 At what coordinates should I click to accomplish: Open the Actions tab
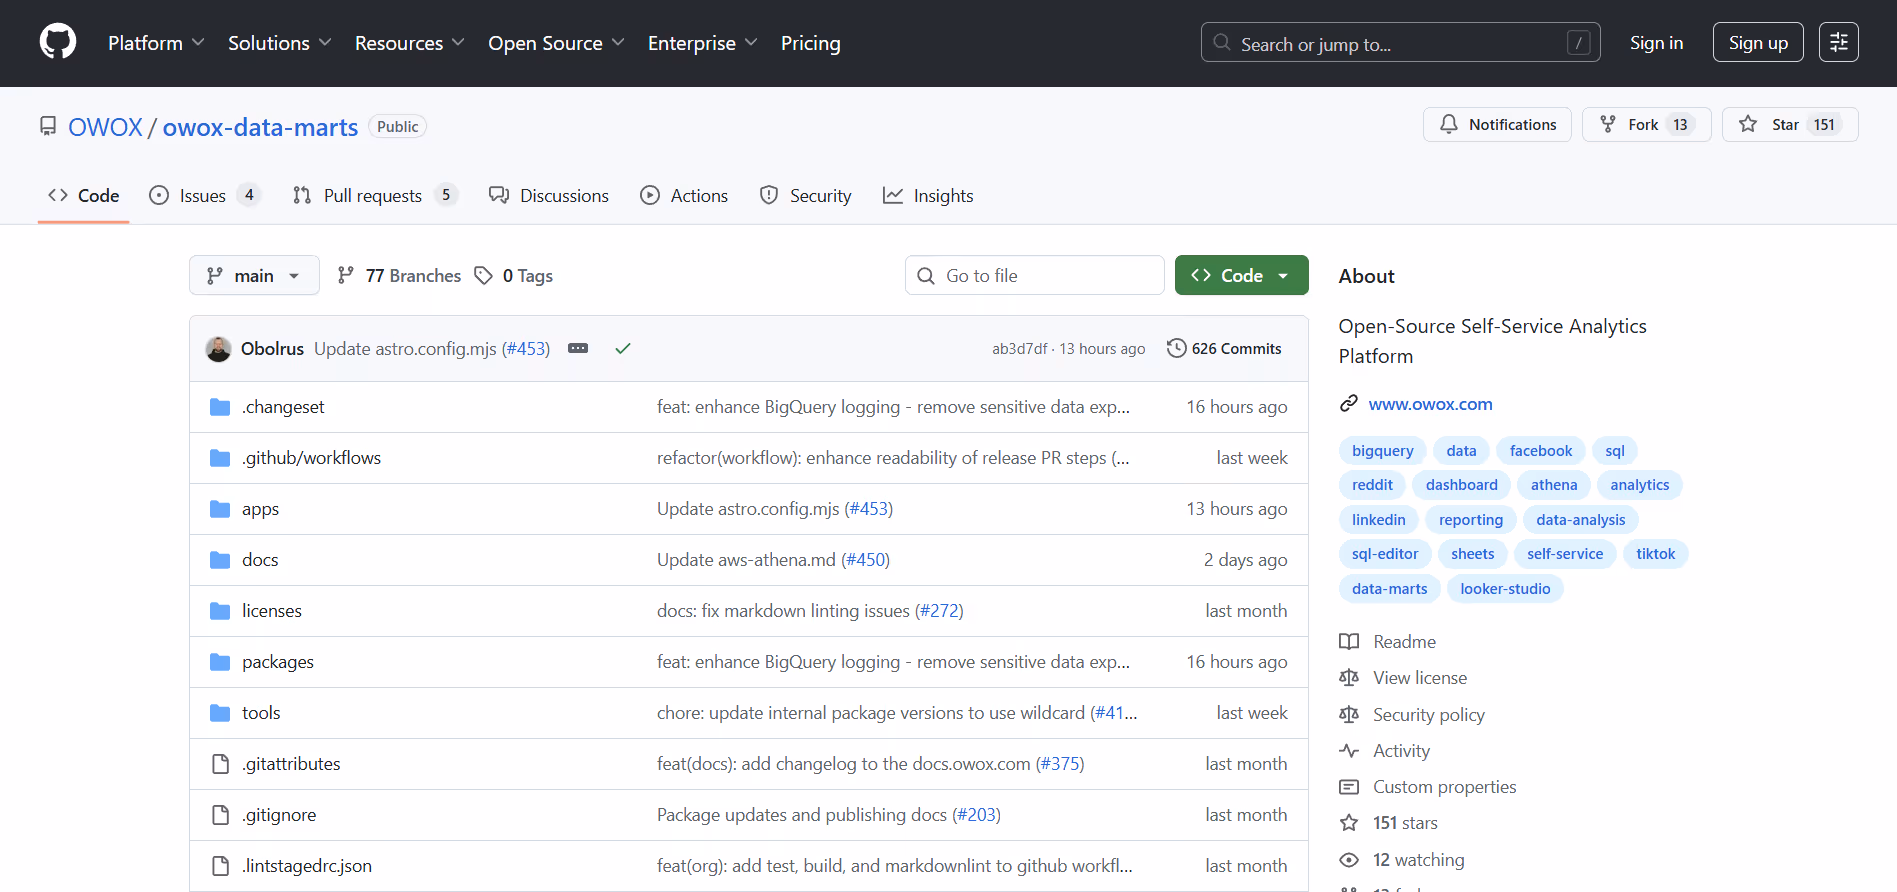click(684, 196)
